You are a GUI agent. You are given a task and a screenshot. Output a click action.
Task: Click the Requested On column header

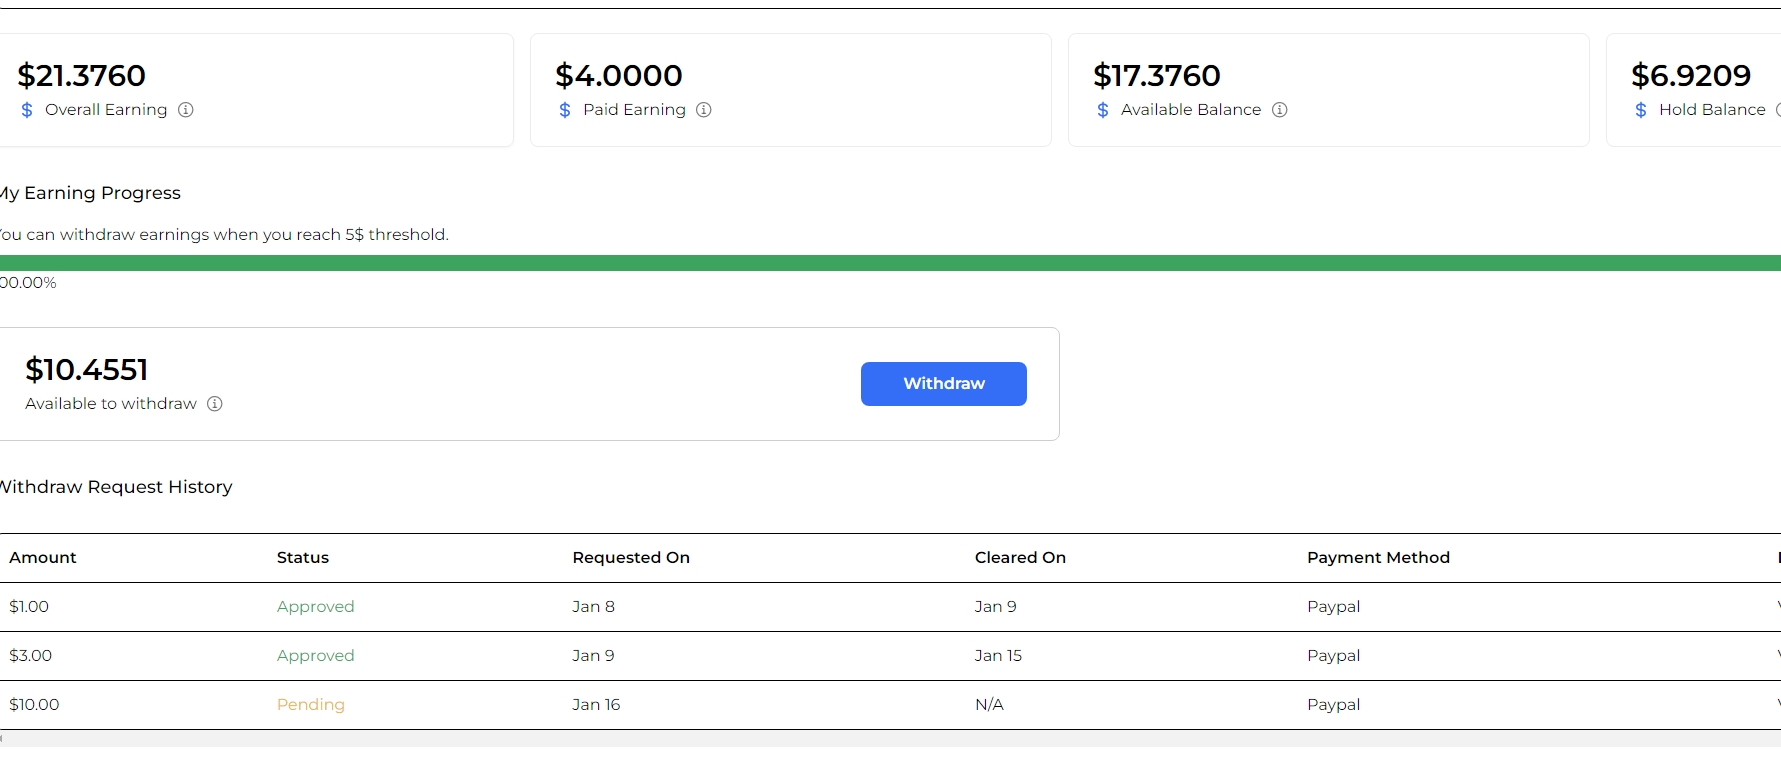pyautogui.click(x=631, y=558)
